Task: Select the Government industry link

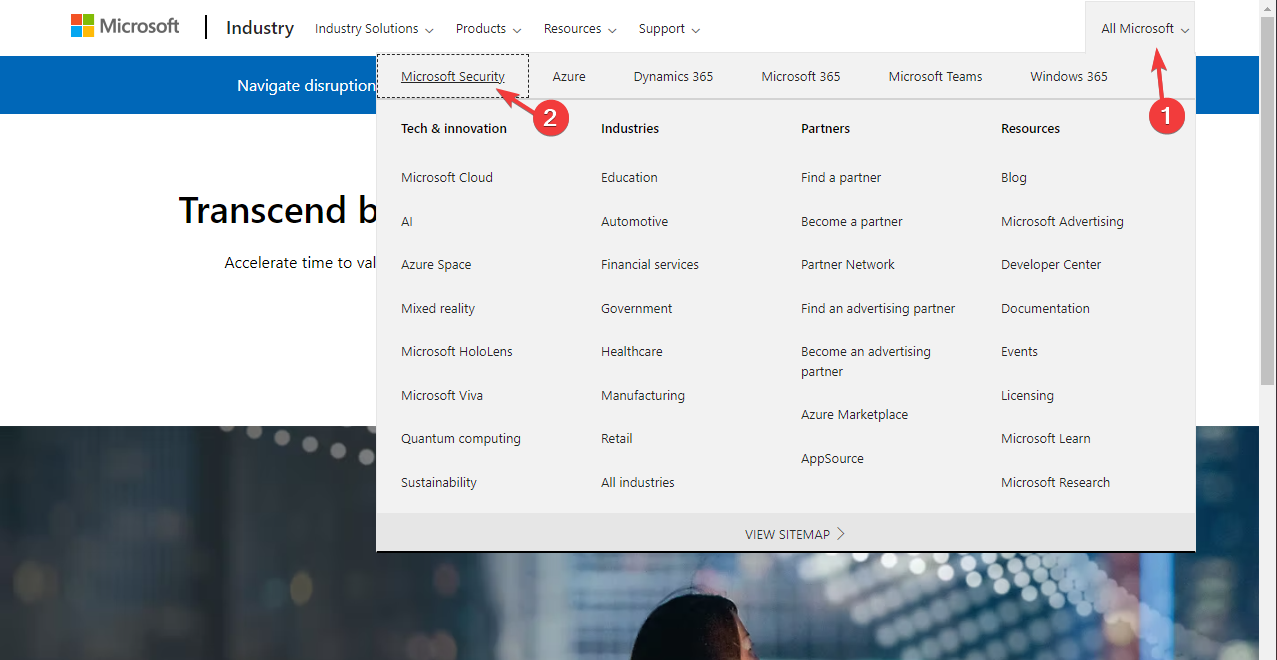Action: (637, 309)
